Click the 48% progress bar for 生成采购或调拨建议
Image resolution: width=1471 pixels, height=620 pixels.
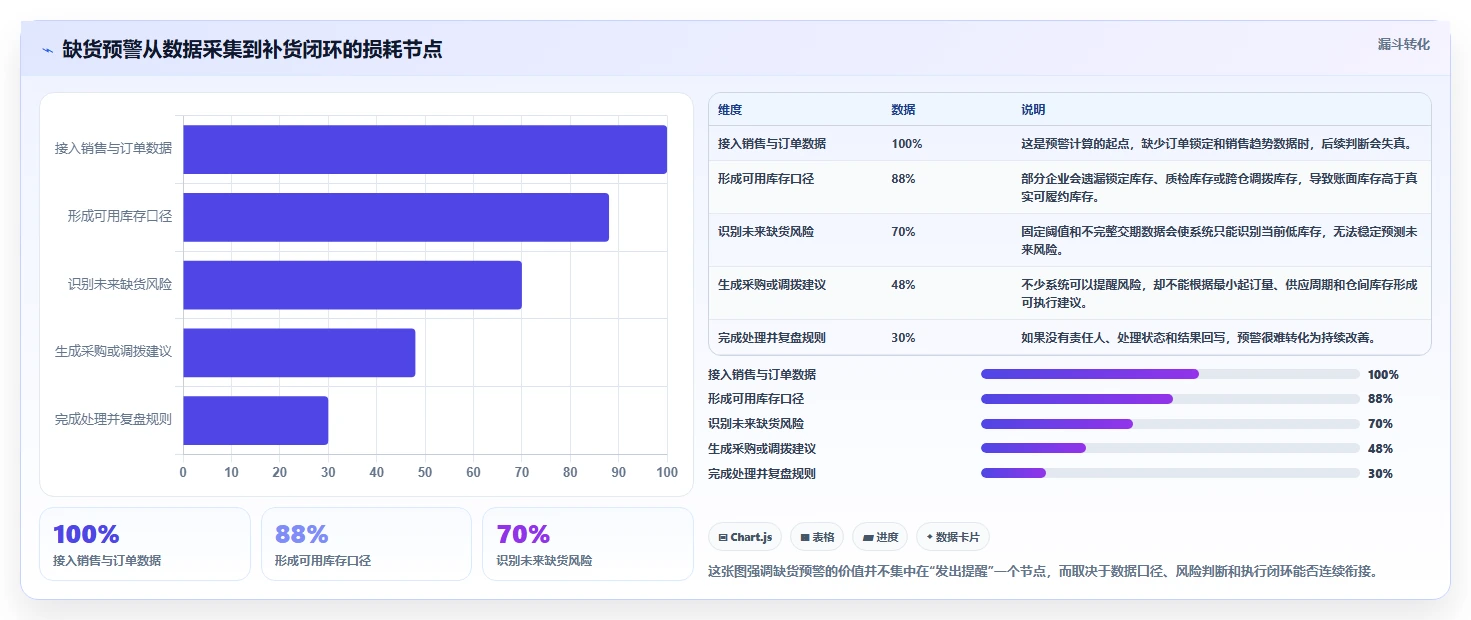[1170, 449]
